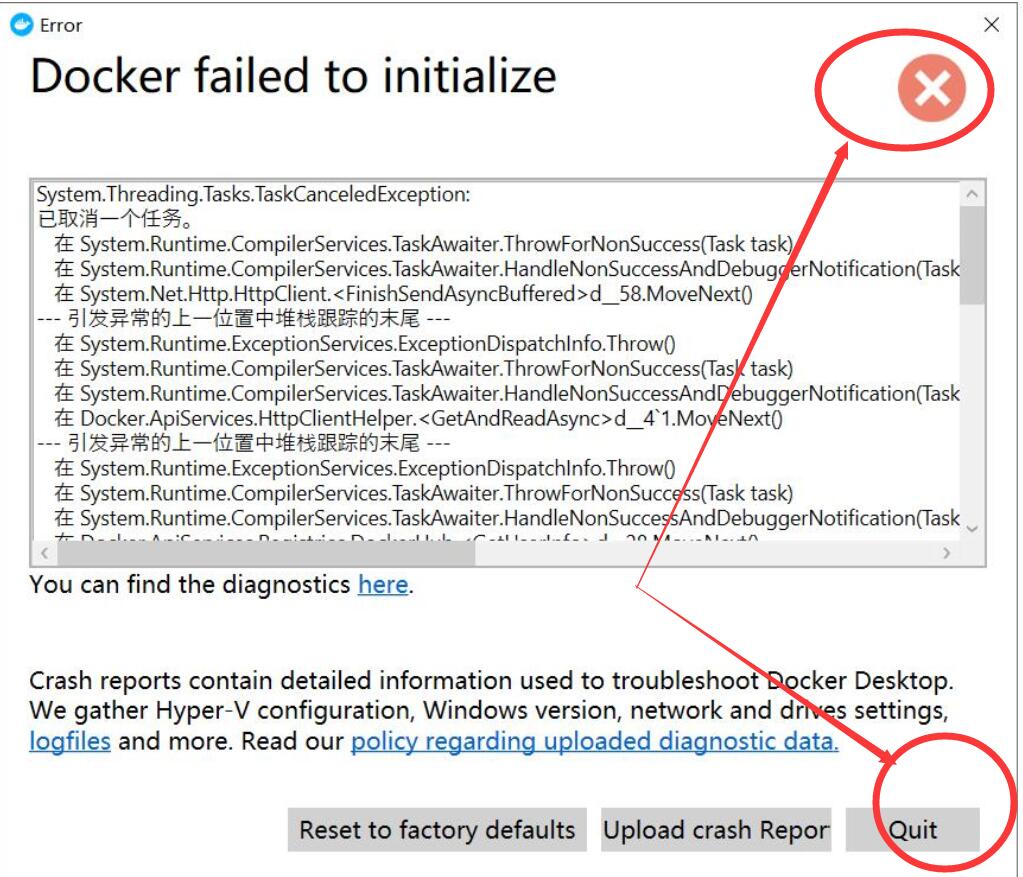Open the diagnostics via the here link
1023x877 pixels.
tap(382, 584)
